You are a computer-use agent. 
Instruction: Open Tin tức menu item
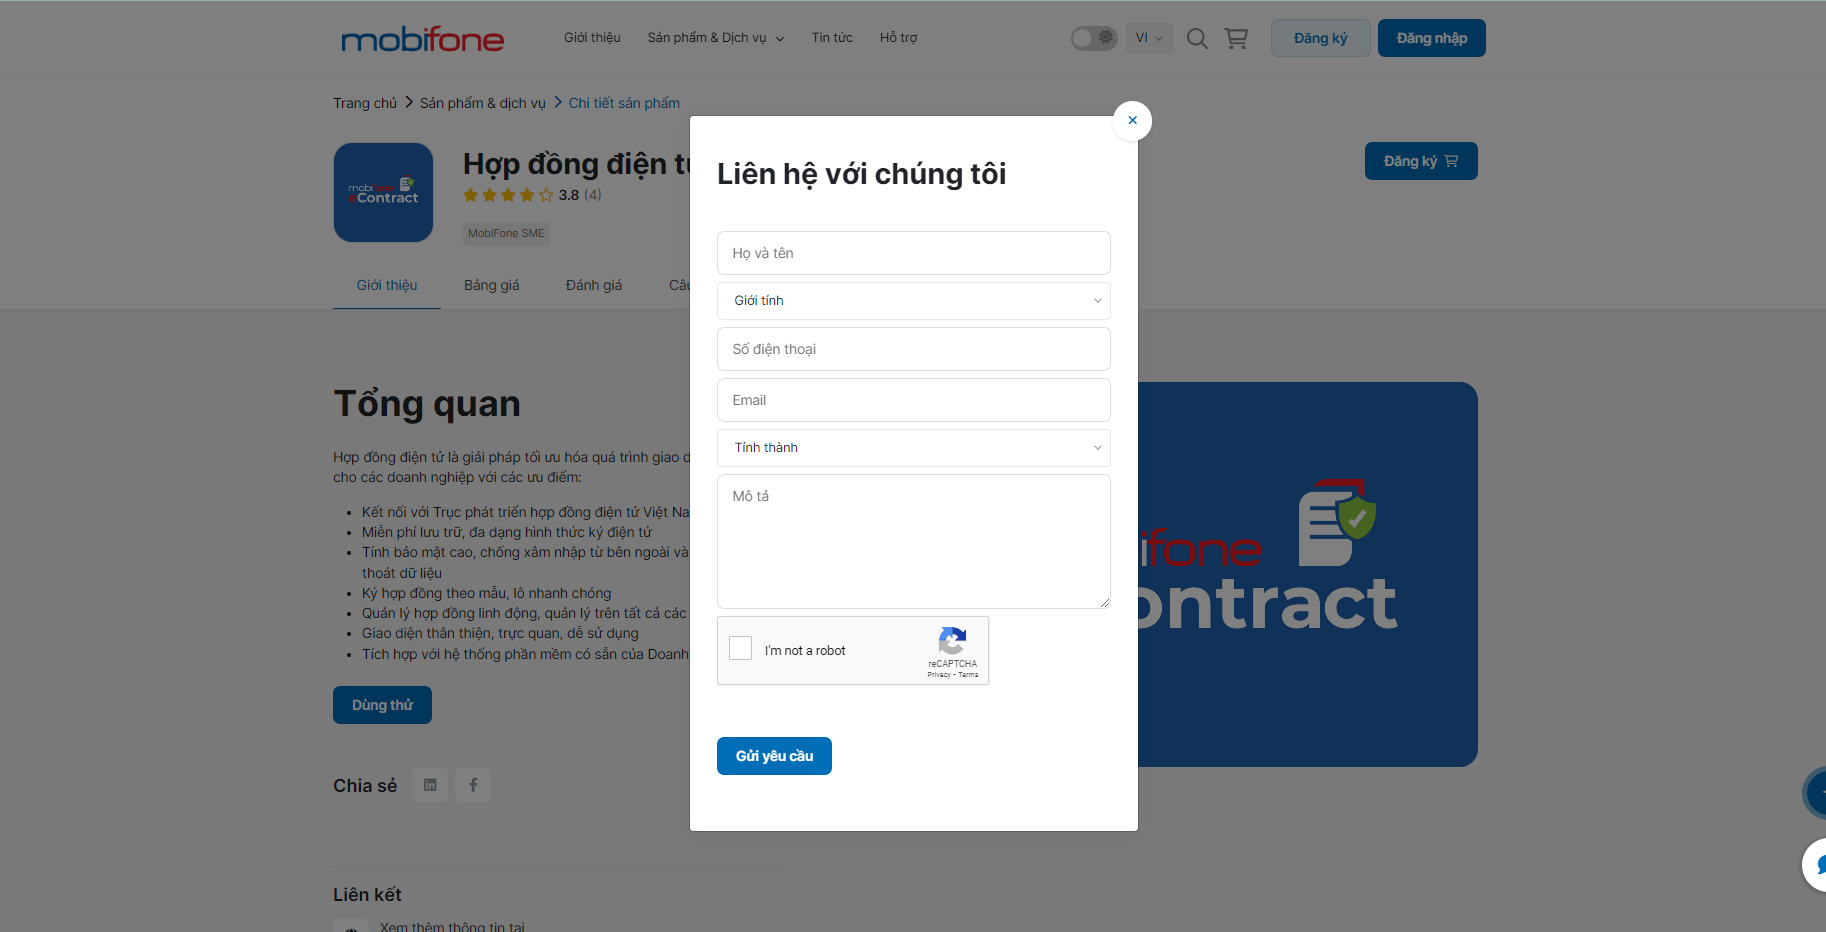pos(832,38)
